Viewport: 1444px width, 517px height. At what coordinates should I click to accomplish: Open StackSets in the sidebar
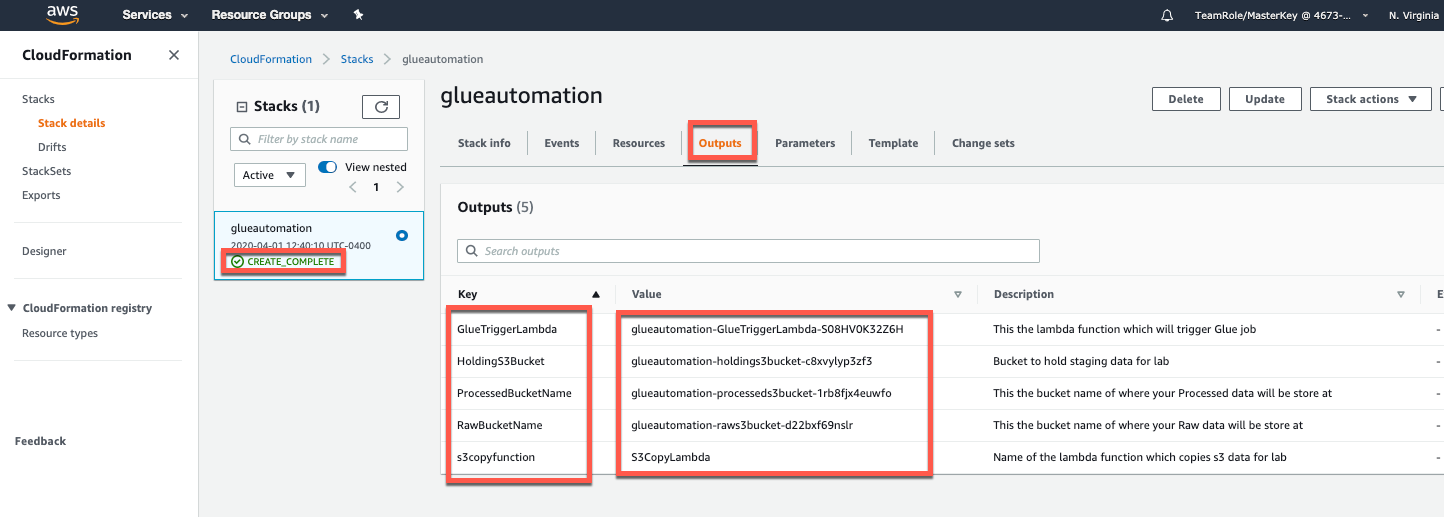click(46, 171)
